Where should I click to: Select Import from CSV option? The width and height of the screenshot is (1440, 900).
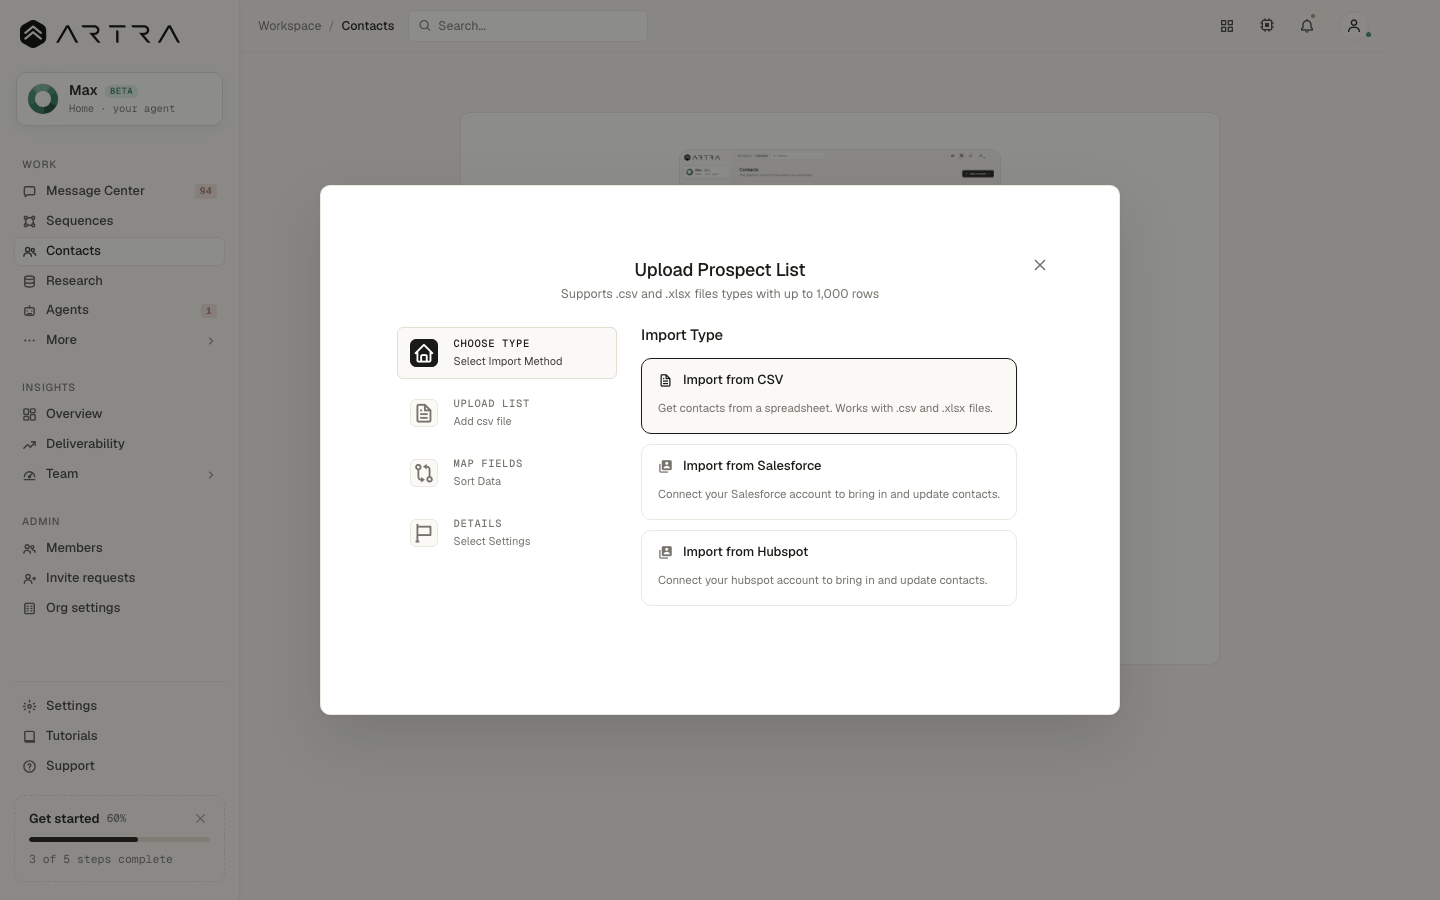tap(829, 396)
